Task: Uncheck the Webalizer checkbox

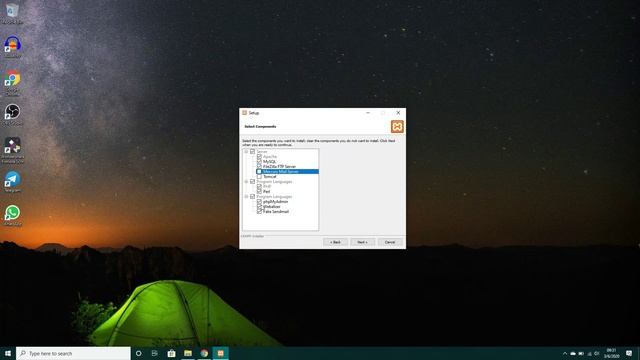Action: (x=259, y=207)
